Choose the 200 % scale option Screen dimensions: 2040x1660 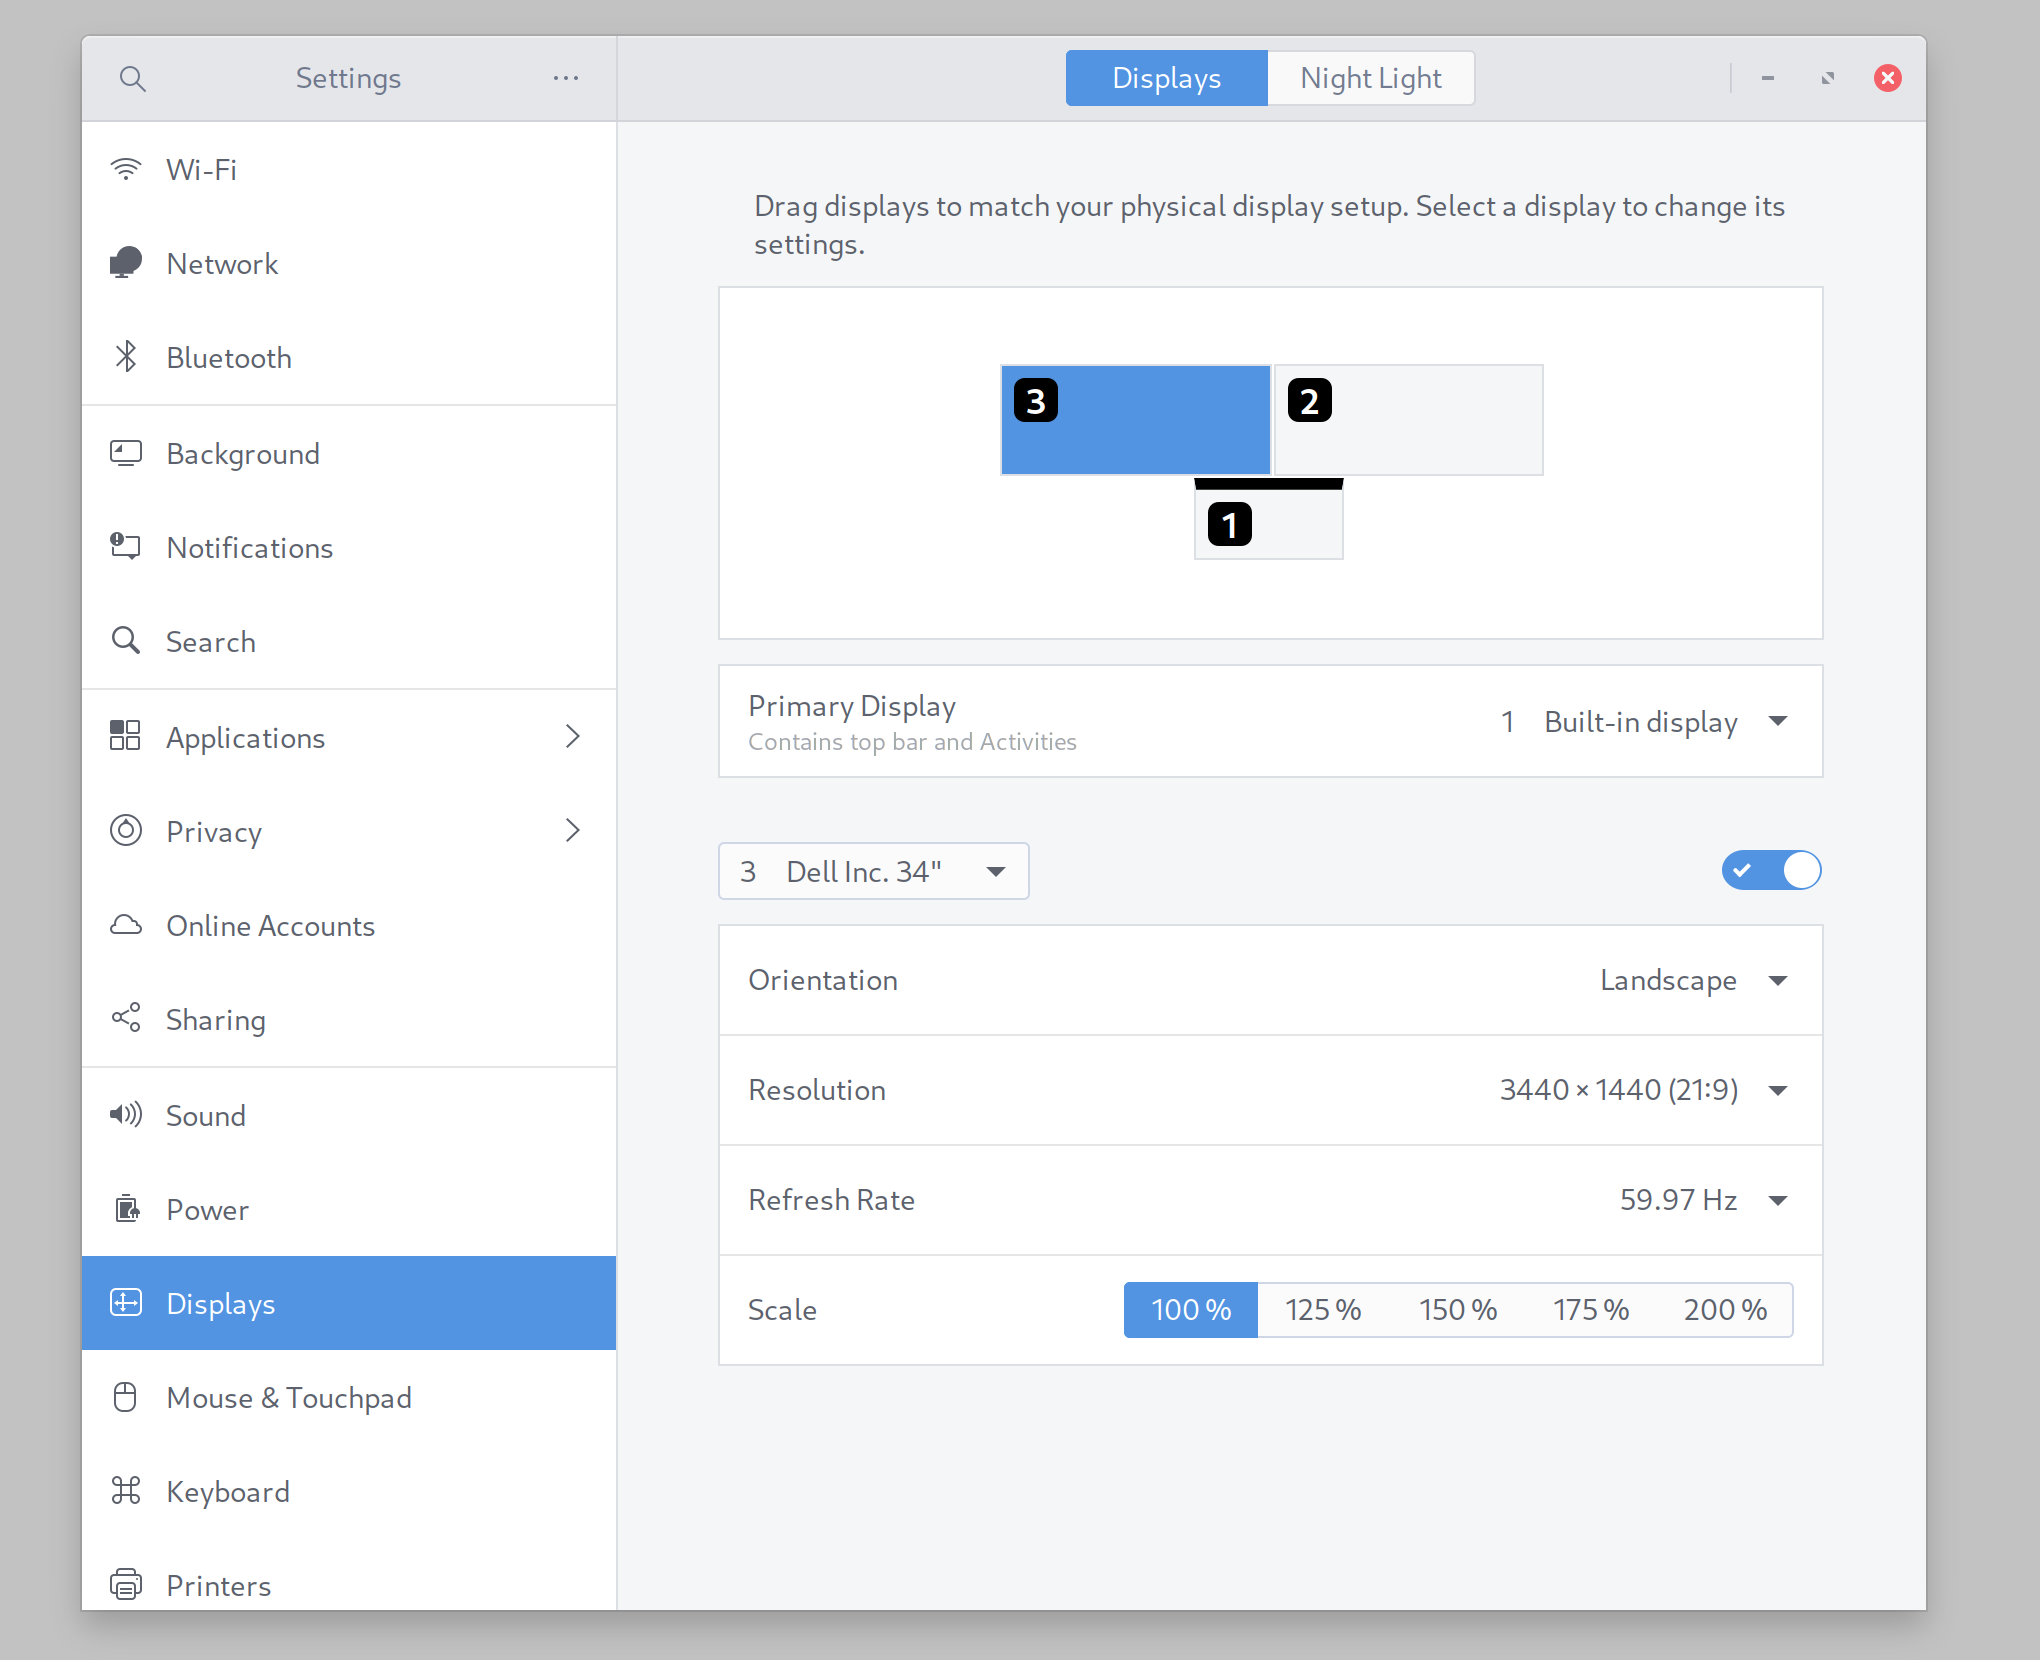pos(1725,1310)
